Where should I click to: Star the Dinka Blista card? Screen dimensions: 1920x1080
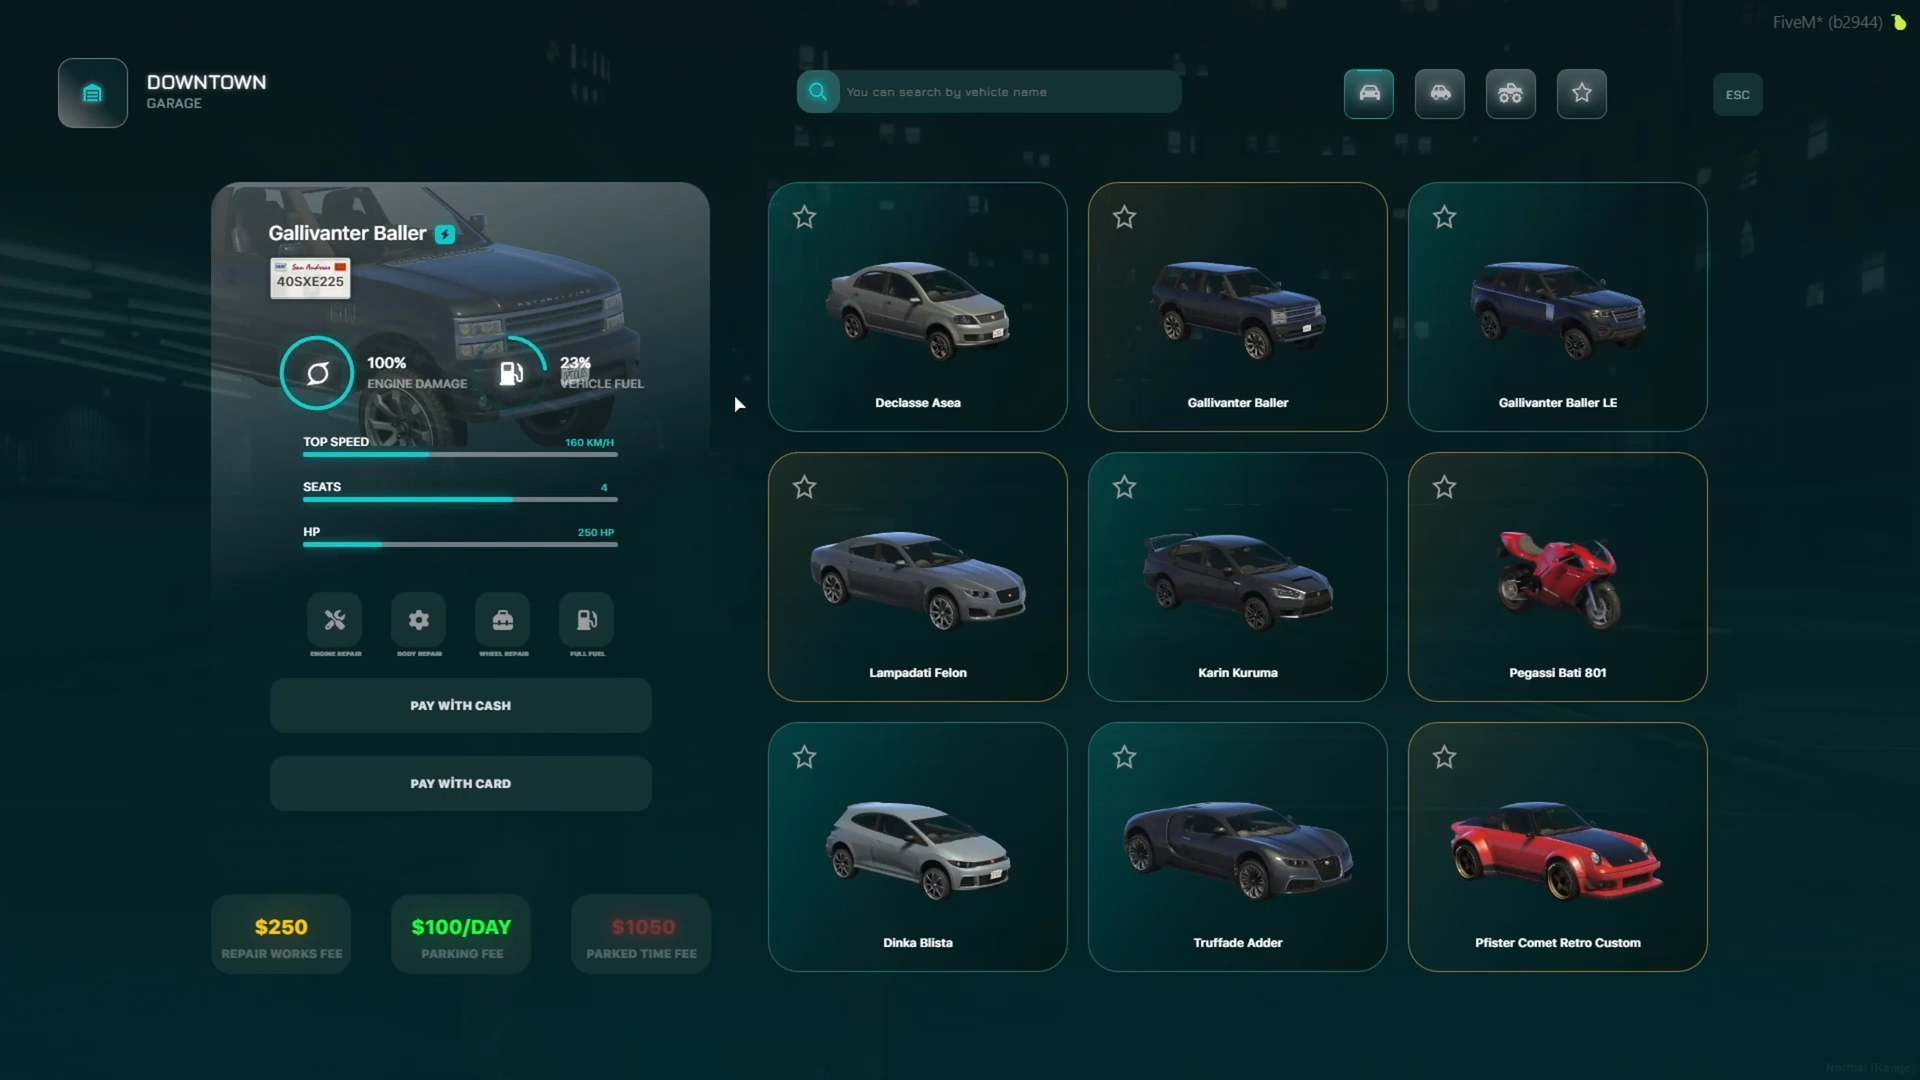click(805, 757)
